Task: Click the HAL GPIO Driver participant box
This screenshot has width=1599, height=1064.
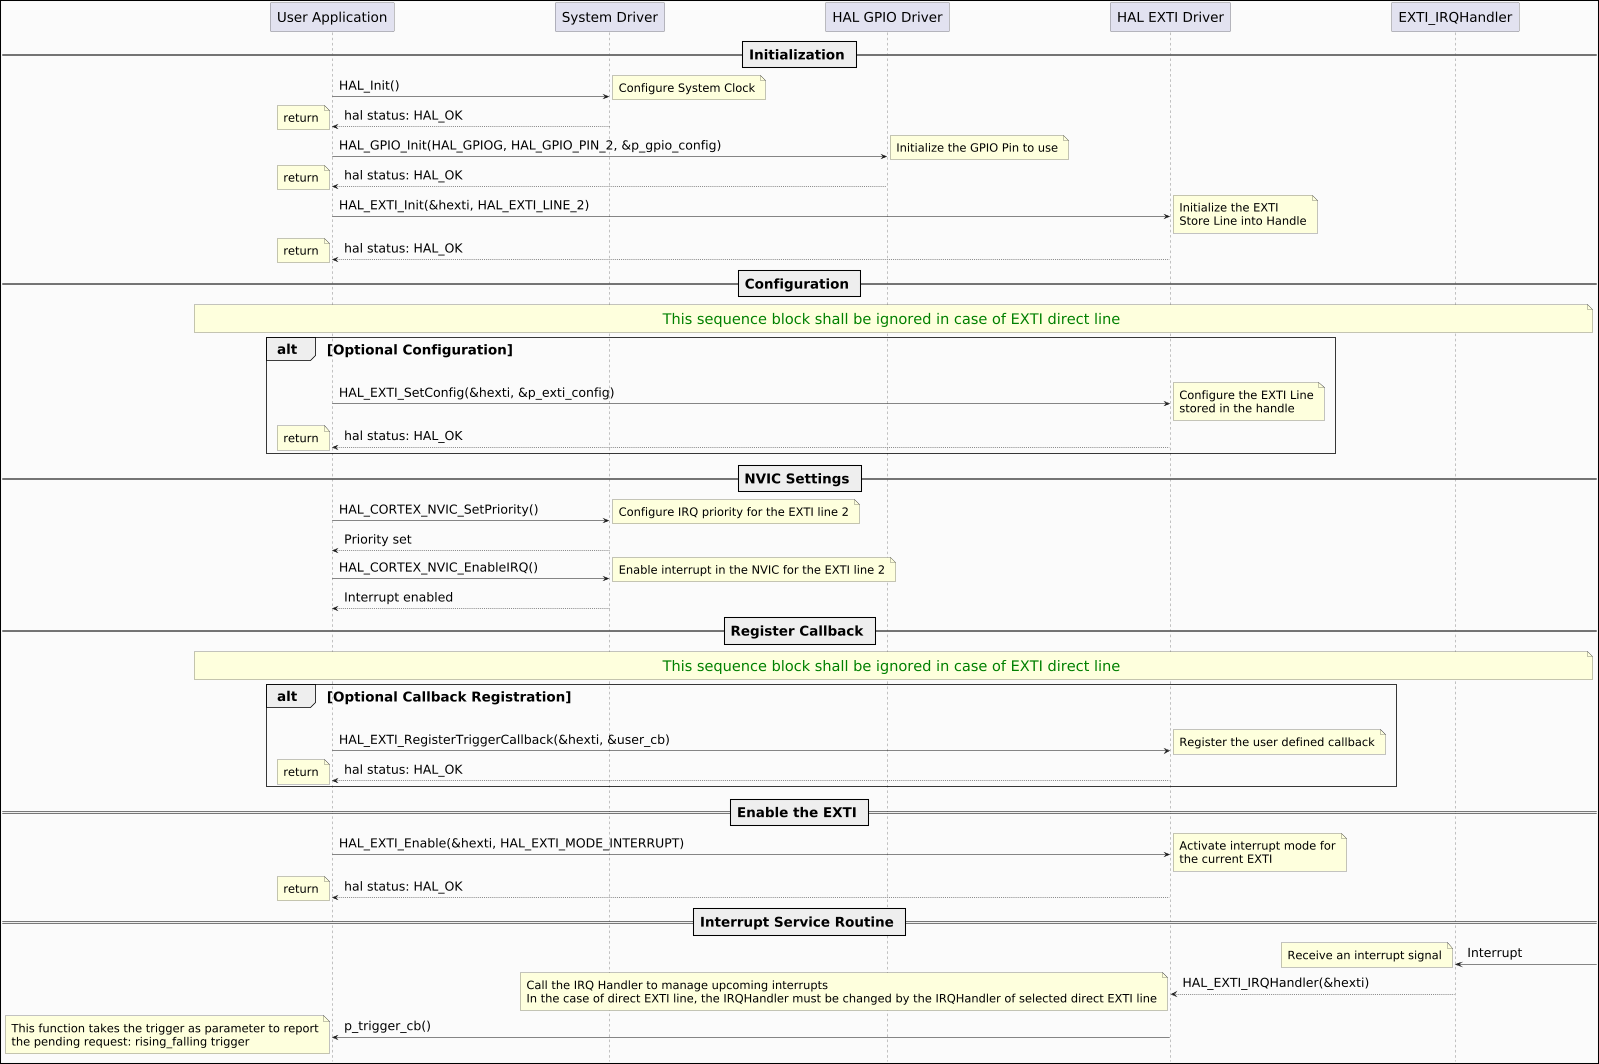Action: (887, 17)
